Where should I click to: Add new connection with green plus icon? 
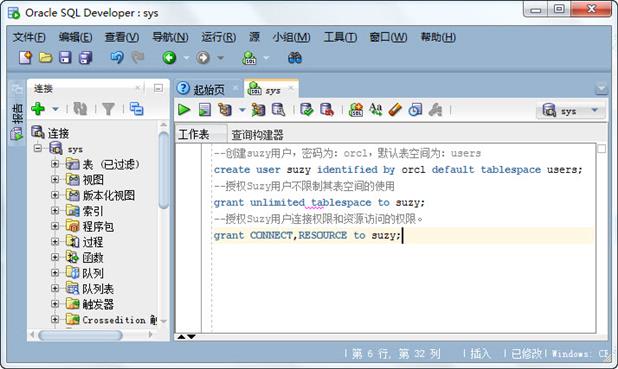pyautogui.click(x=38, y=108)
